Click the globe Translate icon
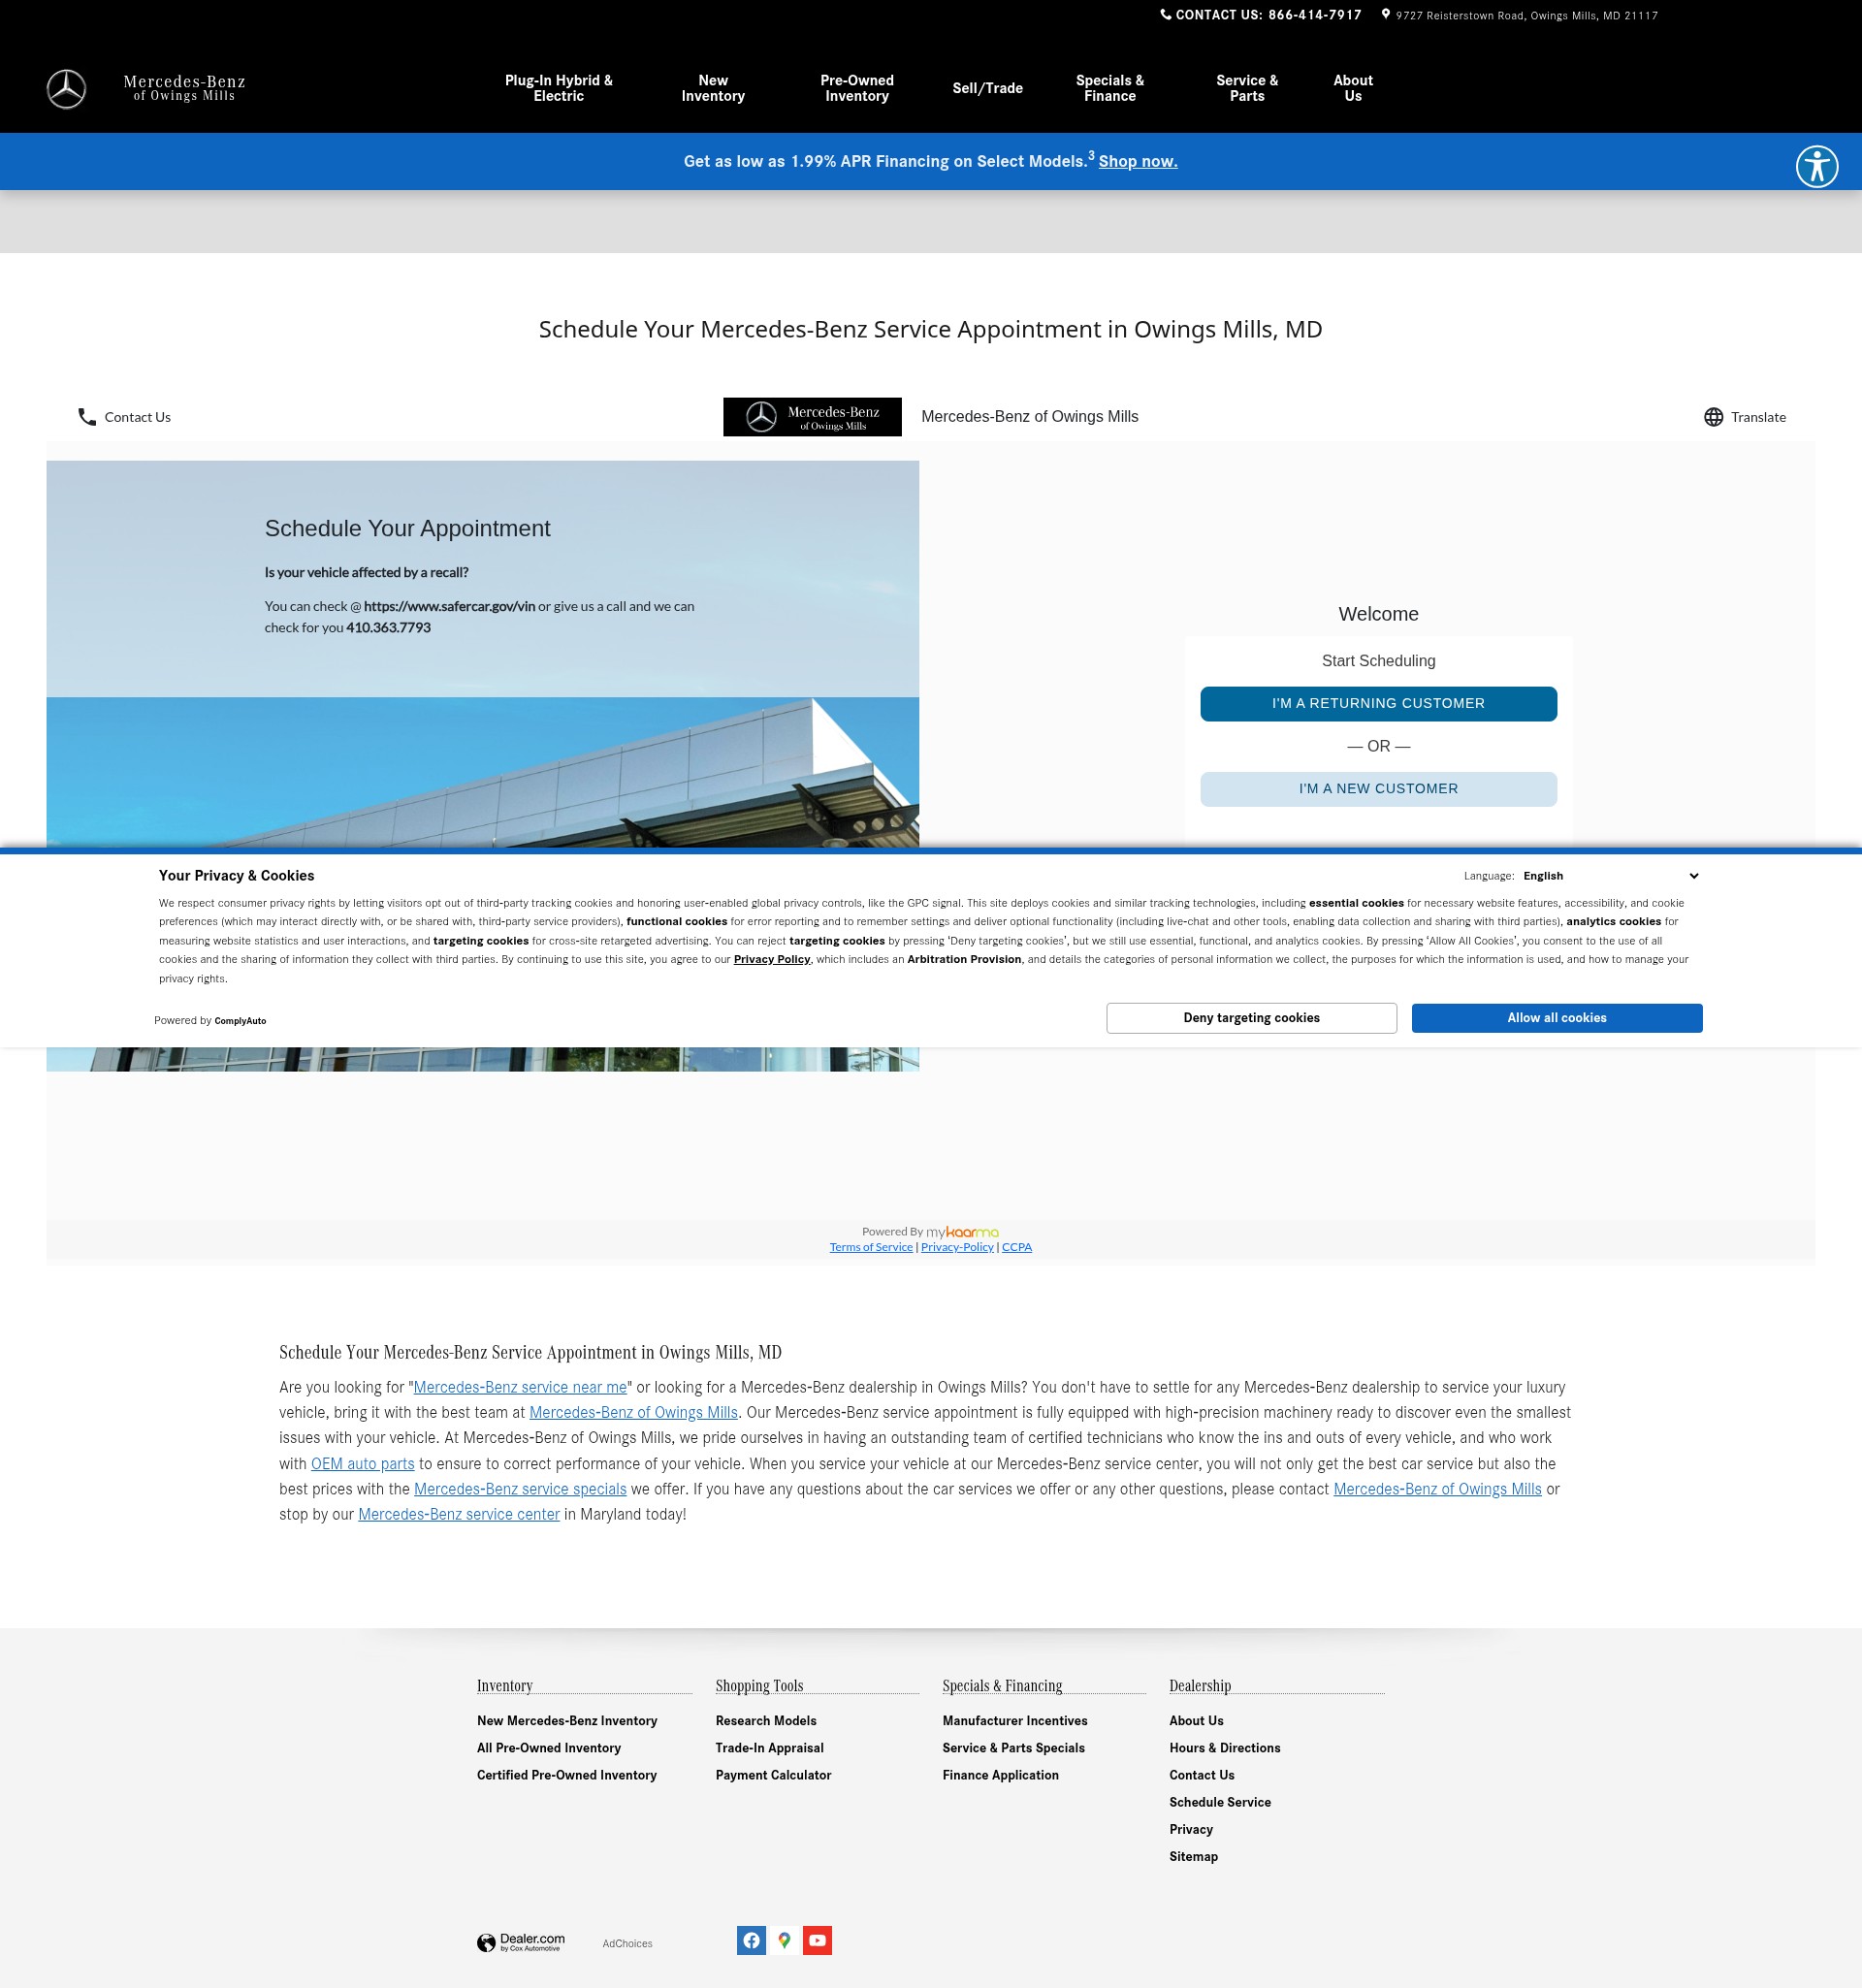Image resolution: width=1862 pixels, height=1988 pixels. (x=1713, y=417)
